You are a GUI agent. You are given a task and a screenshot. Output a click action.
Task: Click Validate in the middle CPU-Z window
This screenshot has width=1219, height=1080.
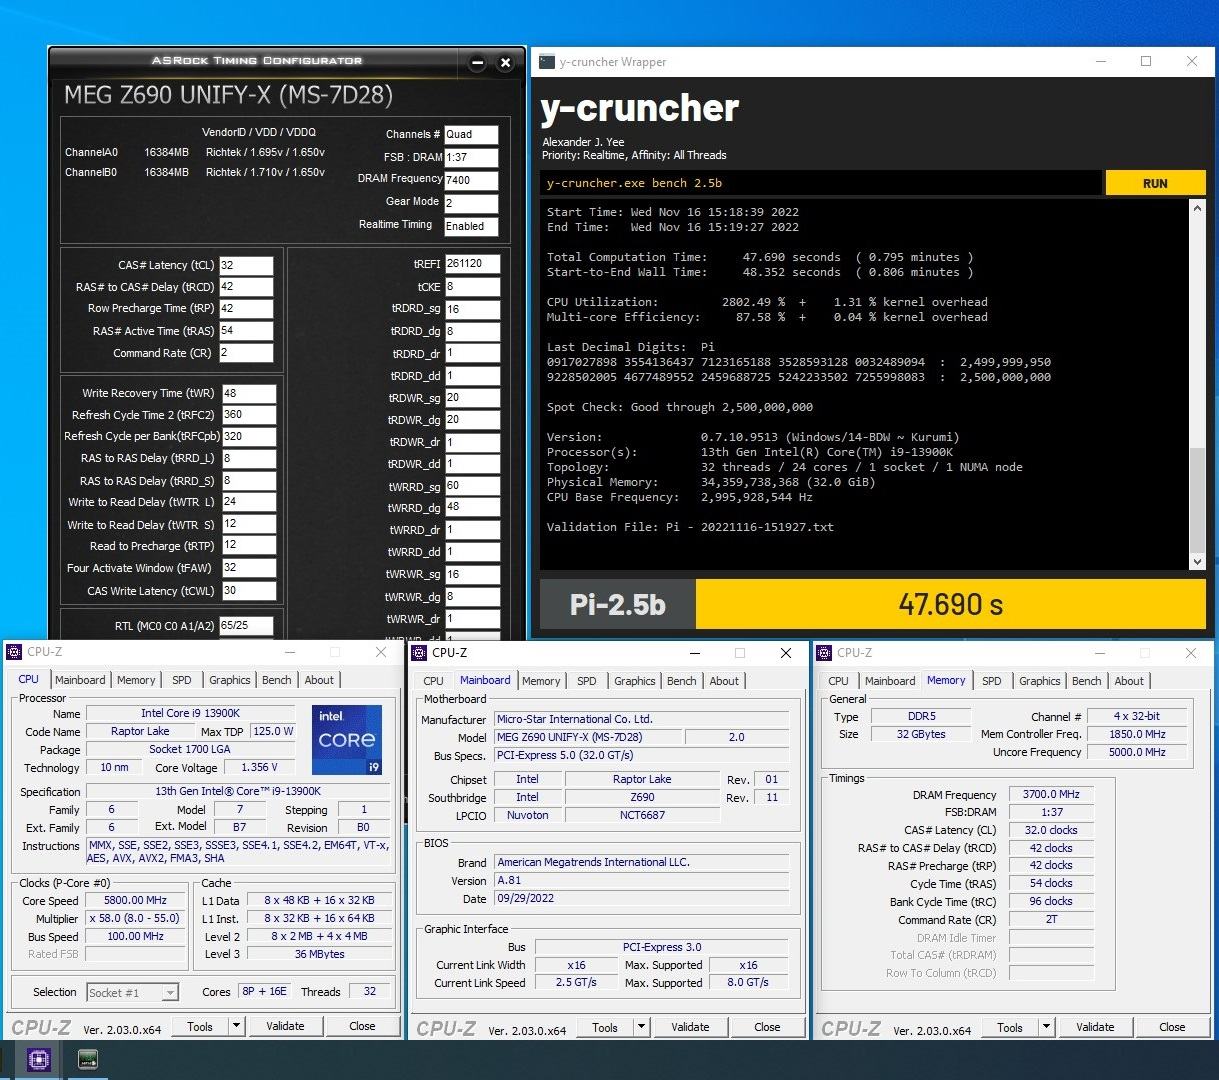[690, 1027]
